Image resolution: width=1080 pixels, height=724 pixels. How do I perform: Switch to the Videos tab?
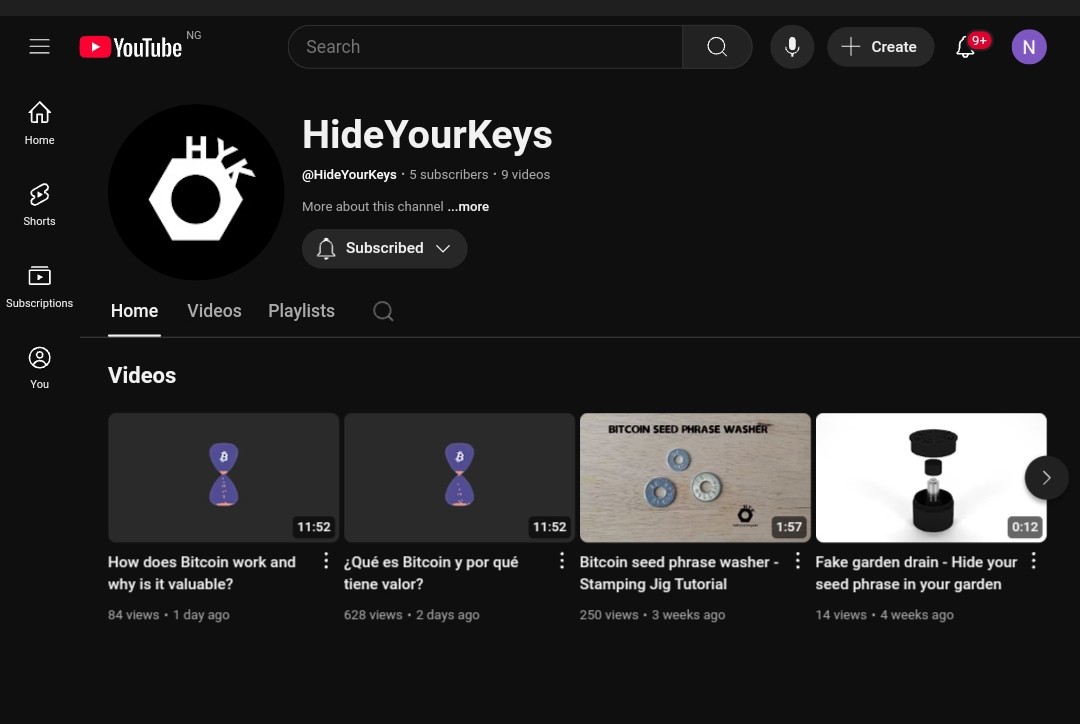click(x=214, y=311)
